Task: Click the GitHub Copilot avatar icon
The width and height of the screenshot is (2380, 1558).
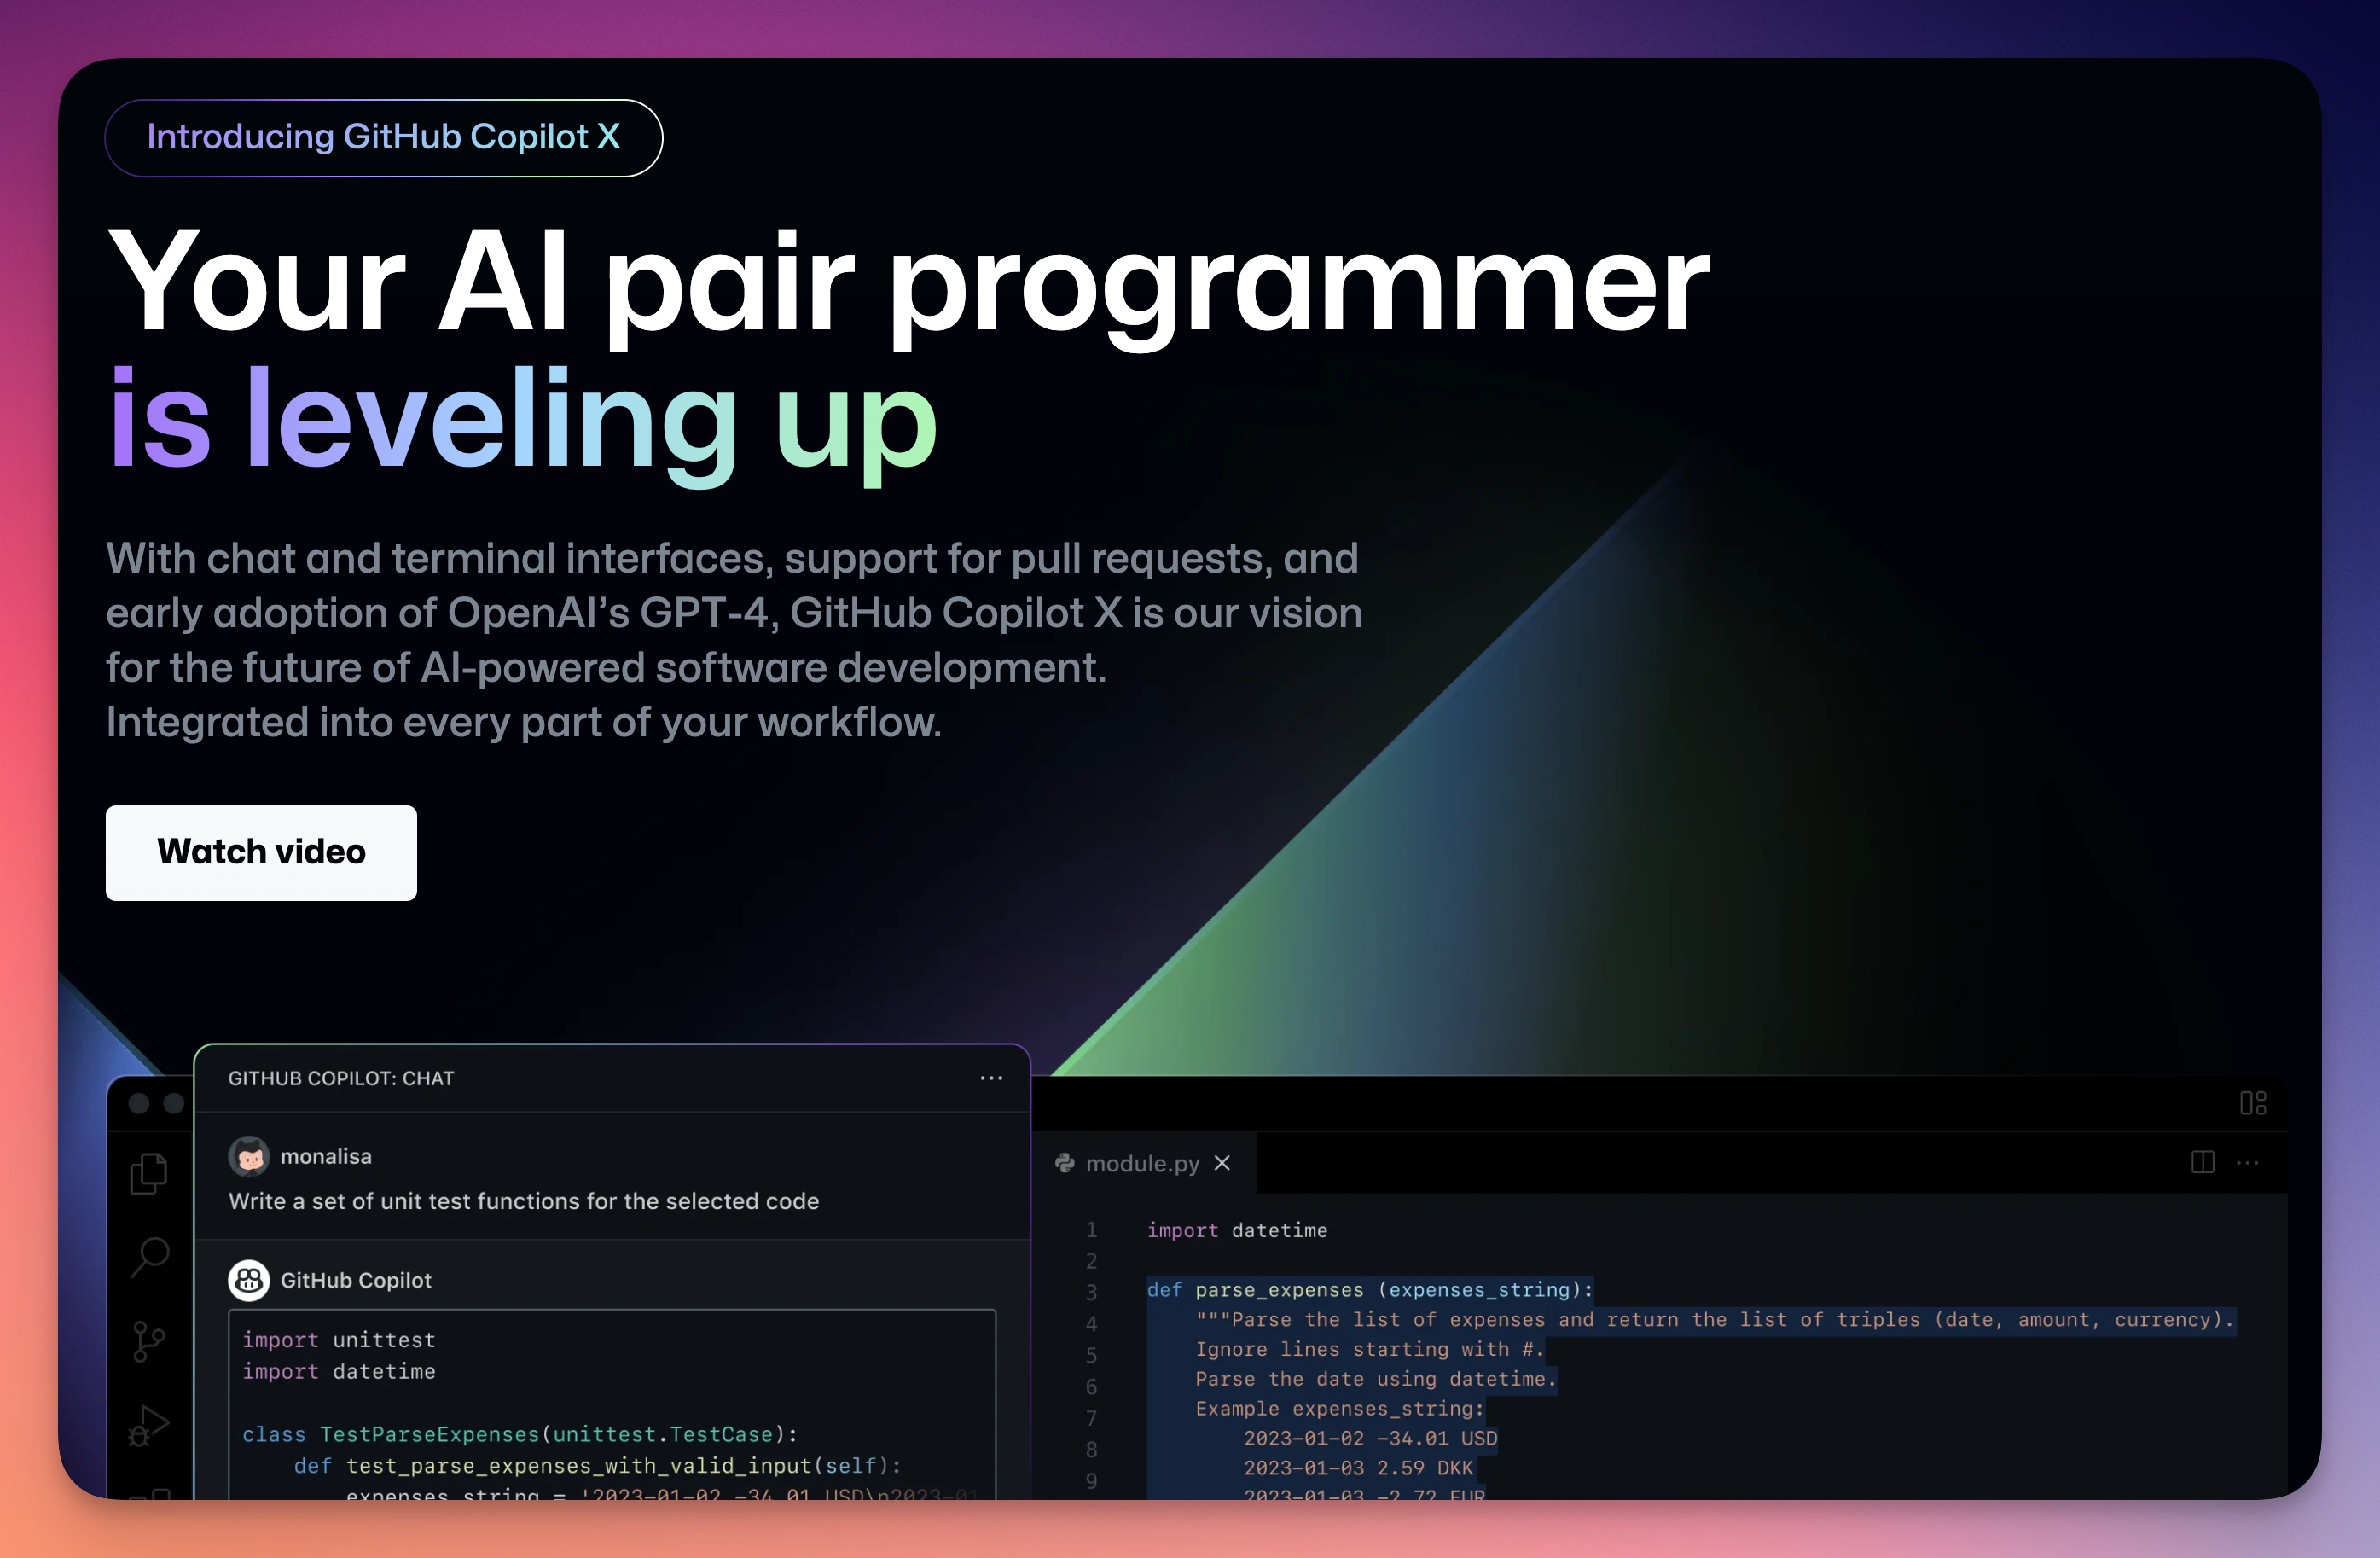Action: 249,1280
